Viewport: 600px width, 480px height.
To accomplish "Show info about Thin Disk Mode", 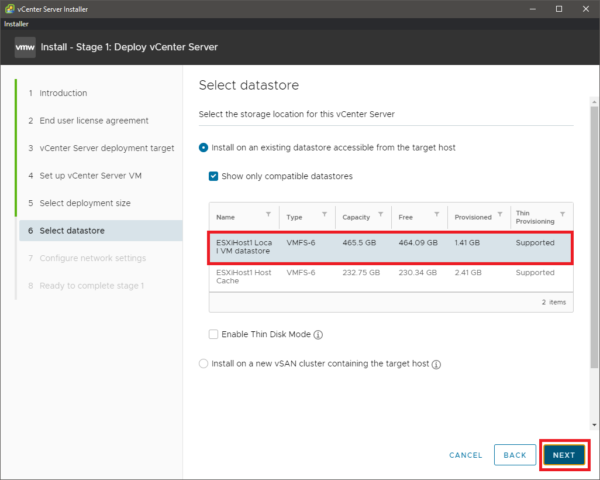I will 318,335.
